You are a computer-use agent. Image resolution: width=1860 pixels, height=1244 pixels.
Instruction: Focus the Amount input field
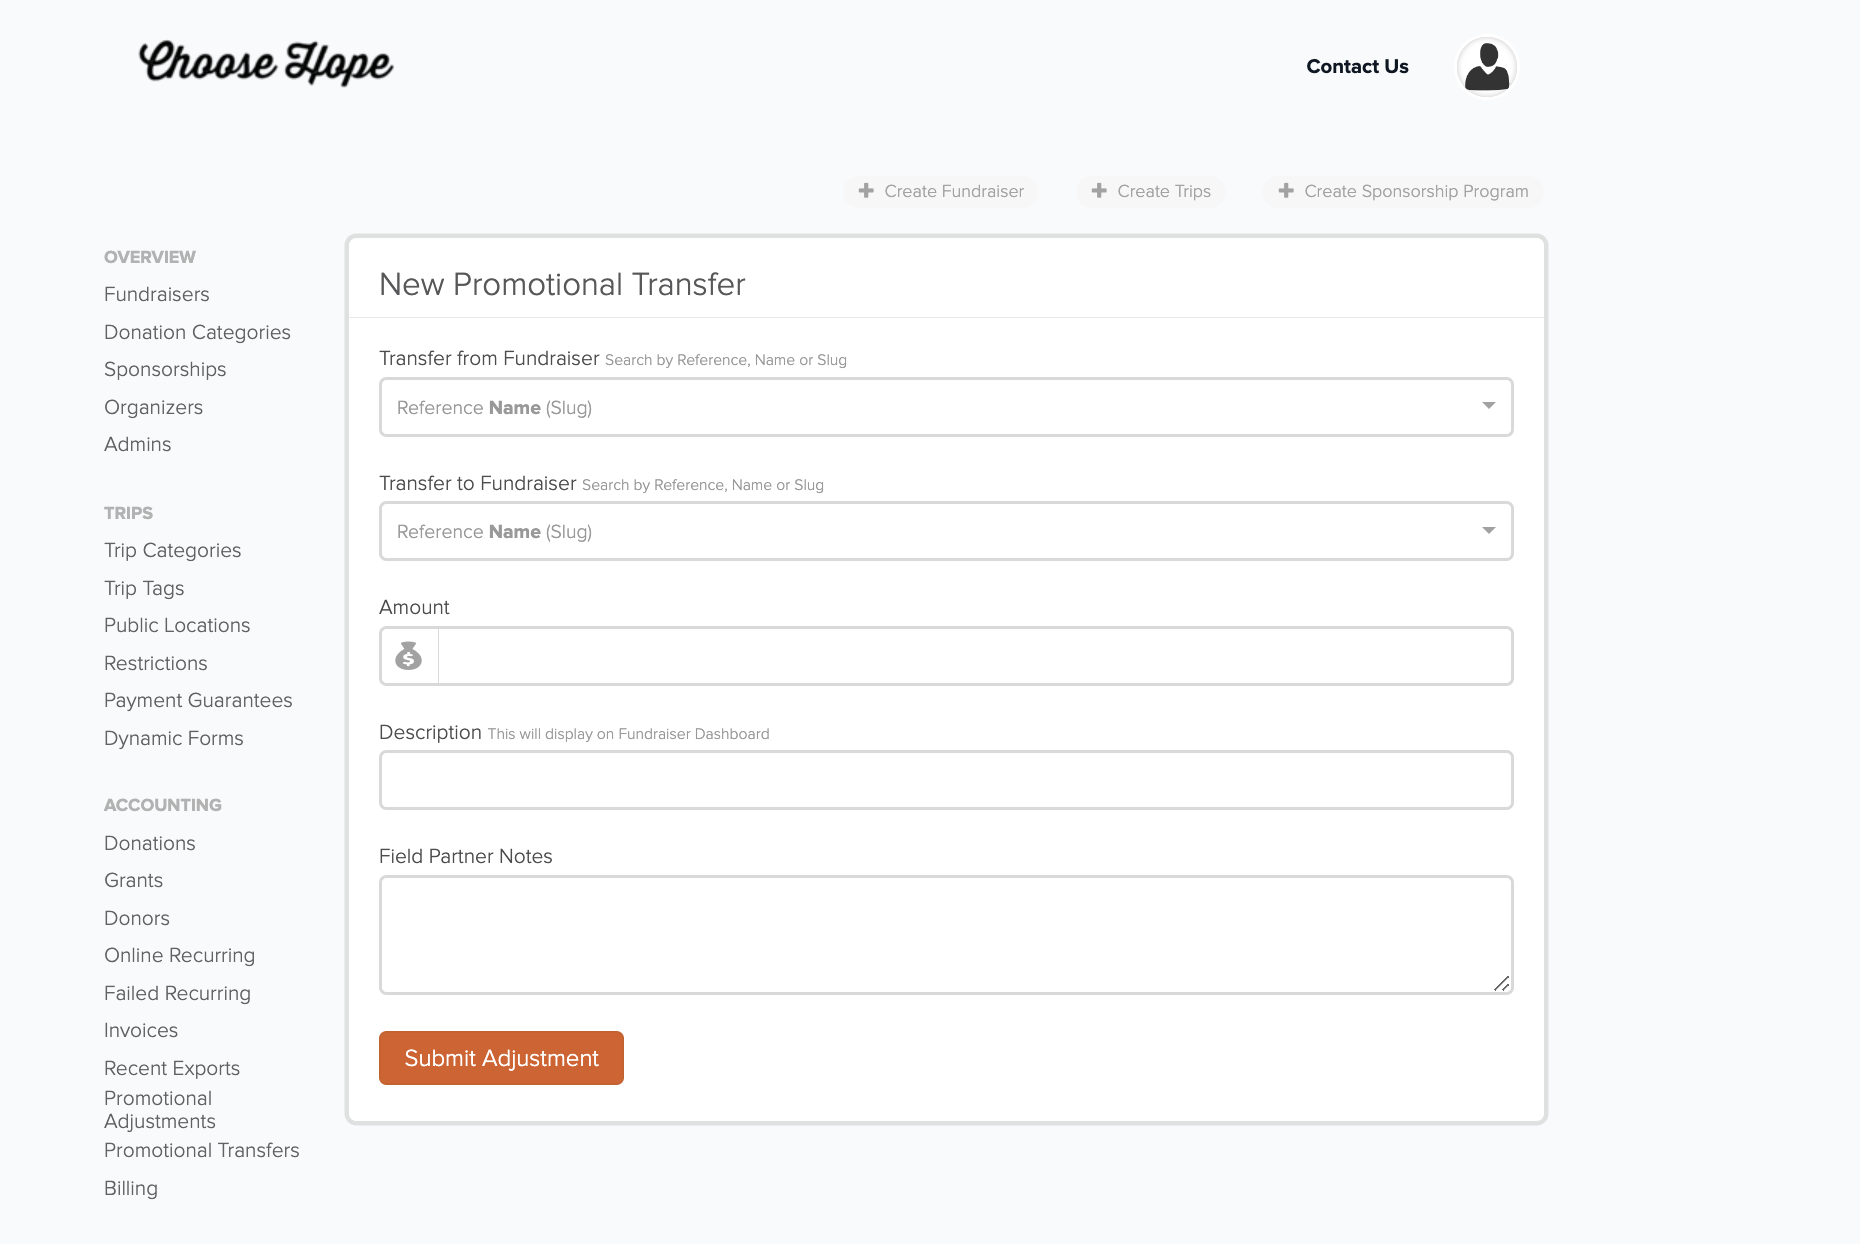point(975,656)
